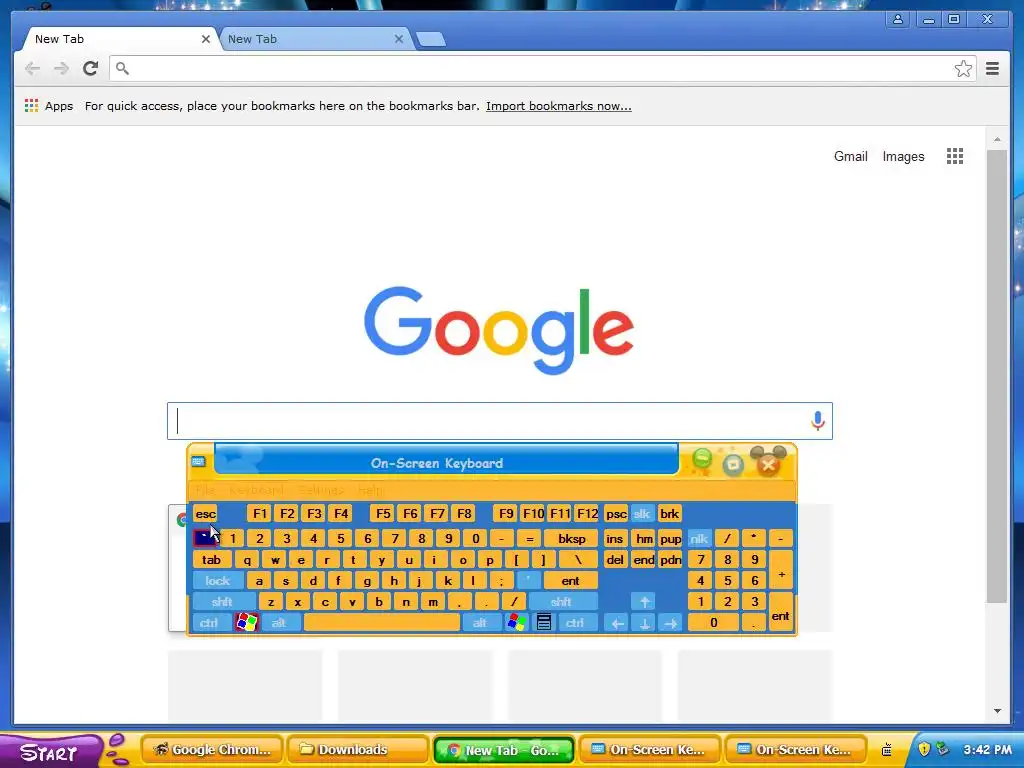The height and width of the screenshot is (768, 1024).
Task: Toggle the nlk num lock key
Action: (x=699, y=539)
